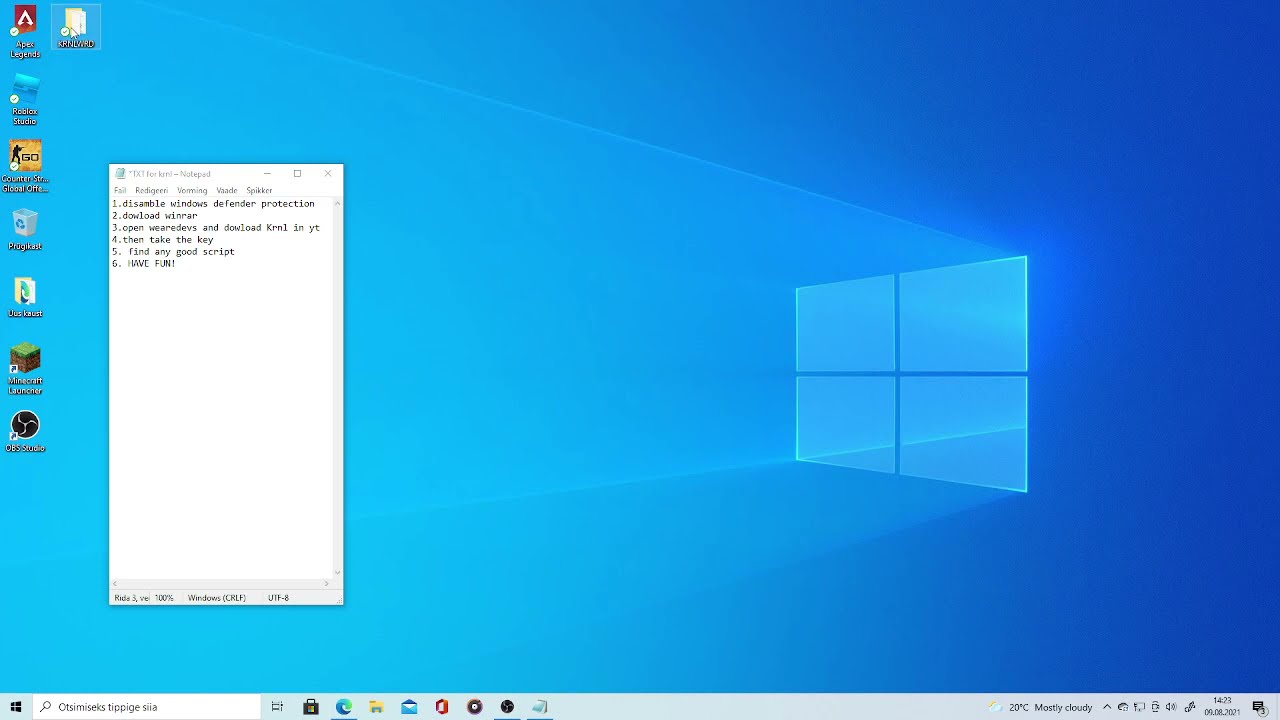Place cursor in line 'dowload winrar'
1280x720 pixels.
(155, 216)
